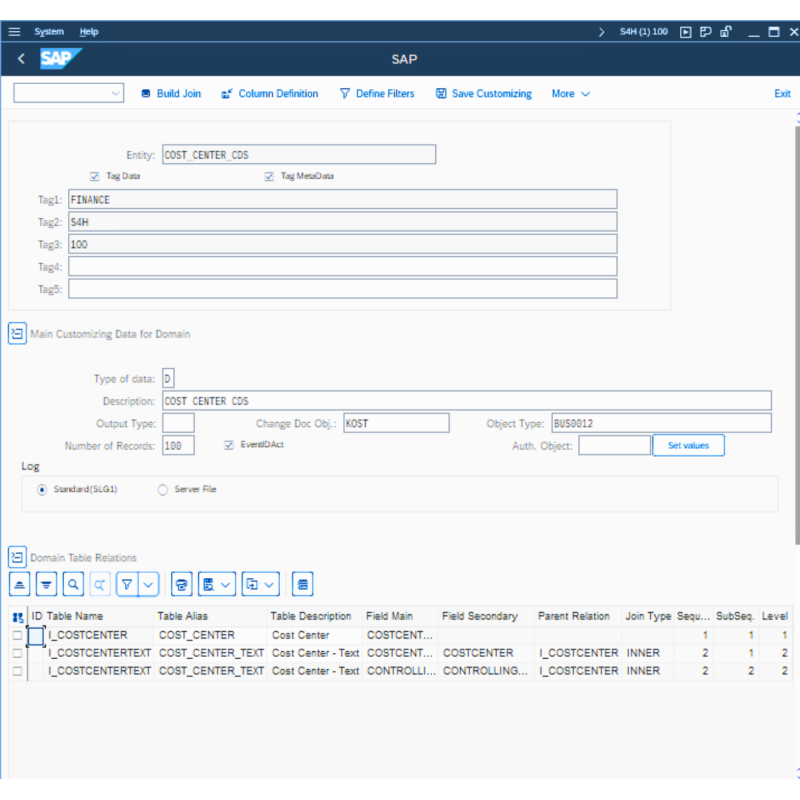This screenshot has width=800, height=800.
Task: Collapse the Domain Table Relations section
Action: [17, 557]
